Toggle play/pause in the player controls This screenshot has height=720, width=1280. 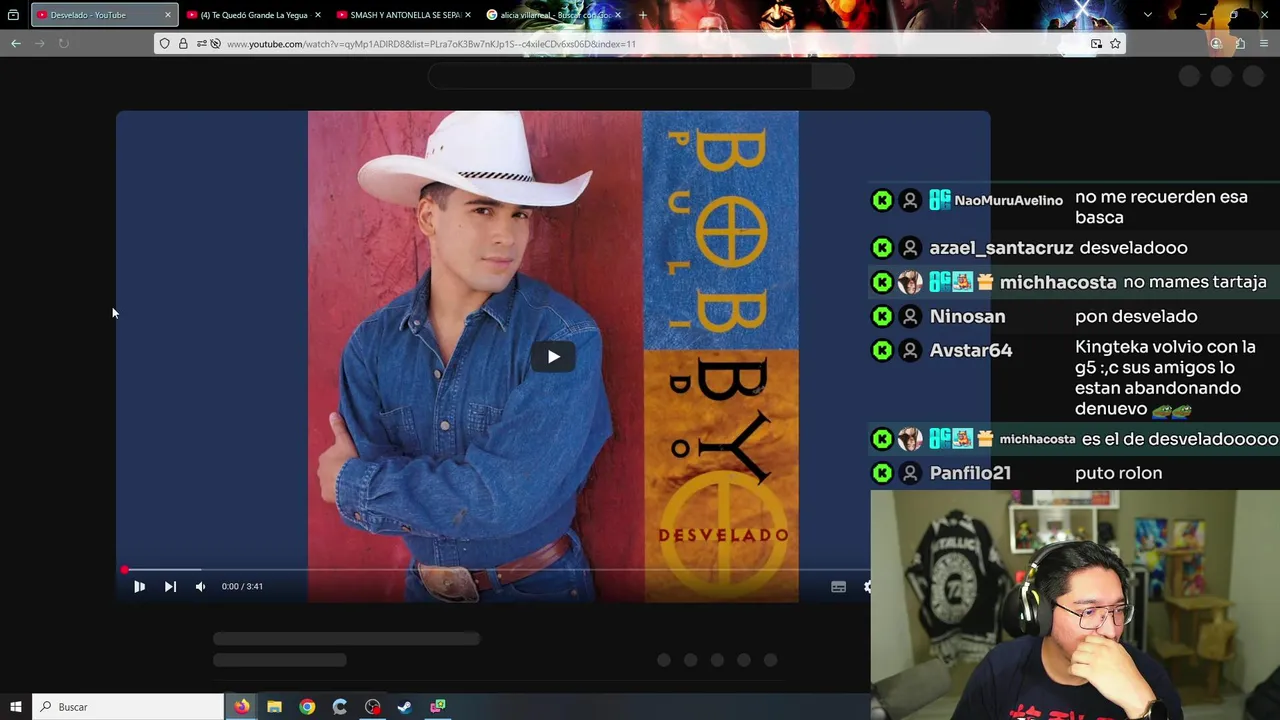pos(139,587)
